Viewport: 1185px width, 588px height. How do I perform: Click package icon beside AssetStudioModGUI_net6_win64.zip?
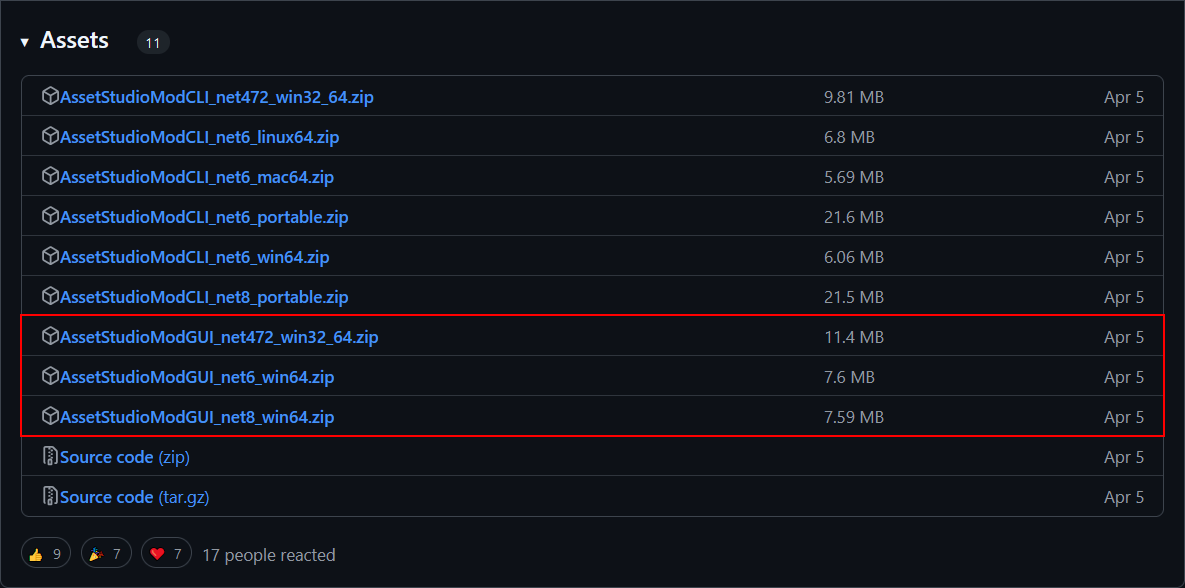[x=50, y=377]
